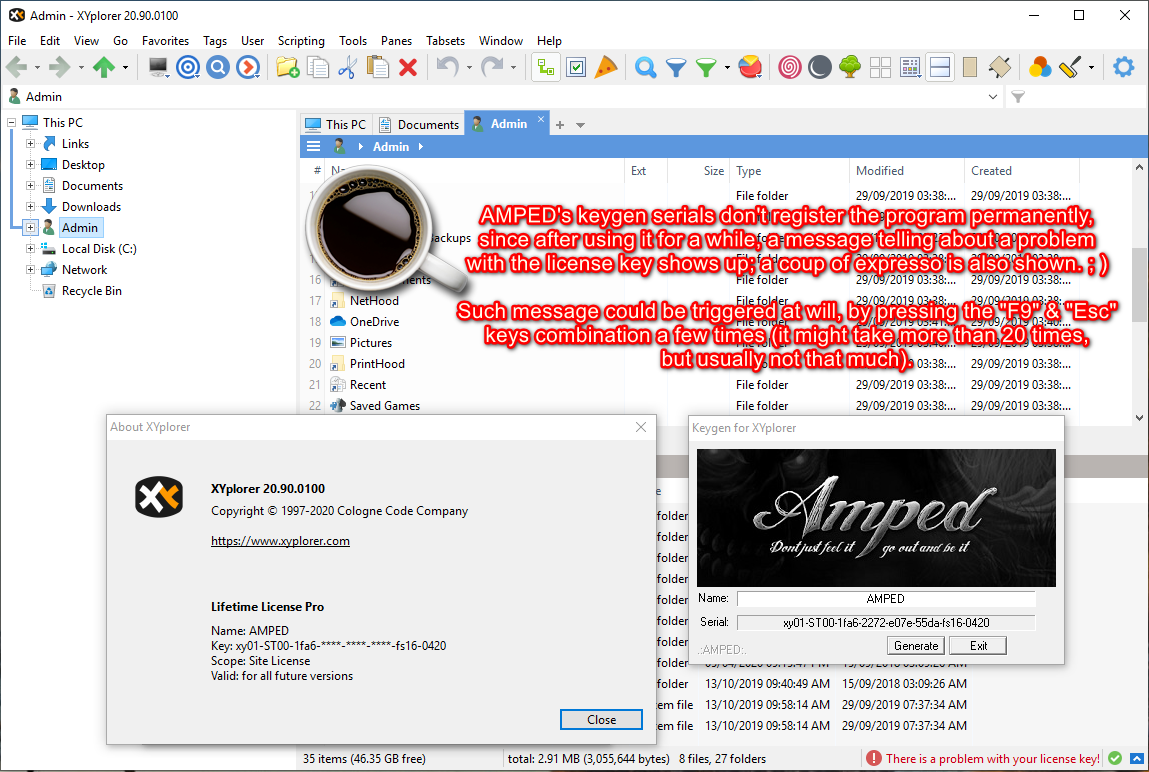Click Generate in the Keygen window

tap(916, 645)
